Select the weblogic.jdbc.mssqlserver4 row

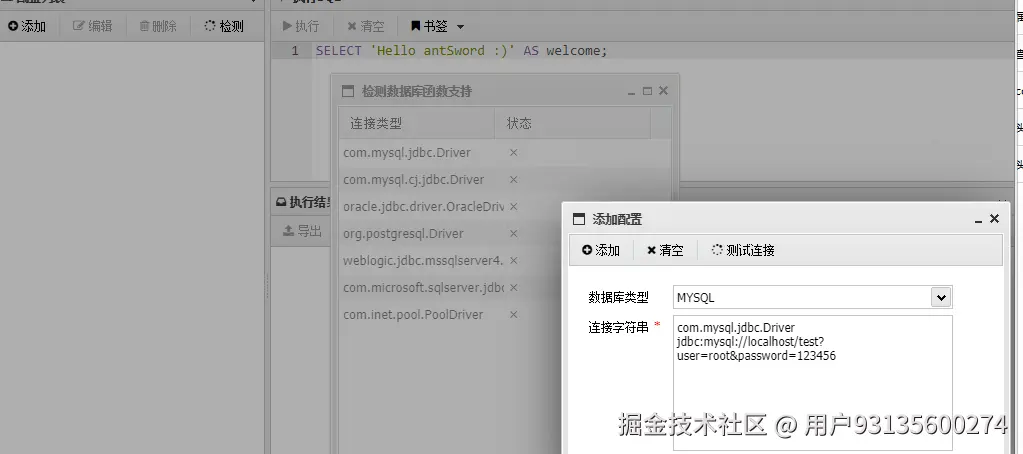click(x=450, y=260)
